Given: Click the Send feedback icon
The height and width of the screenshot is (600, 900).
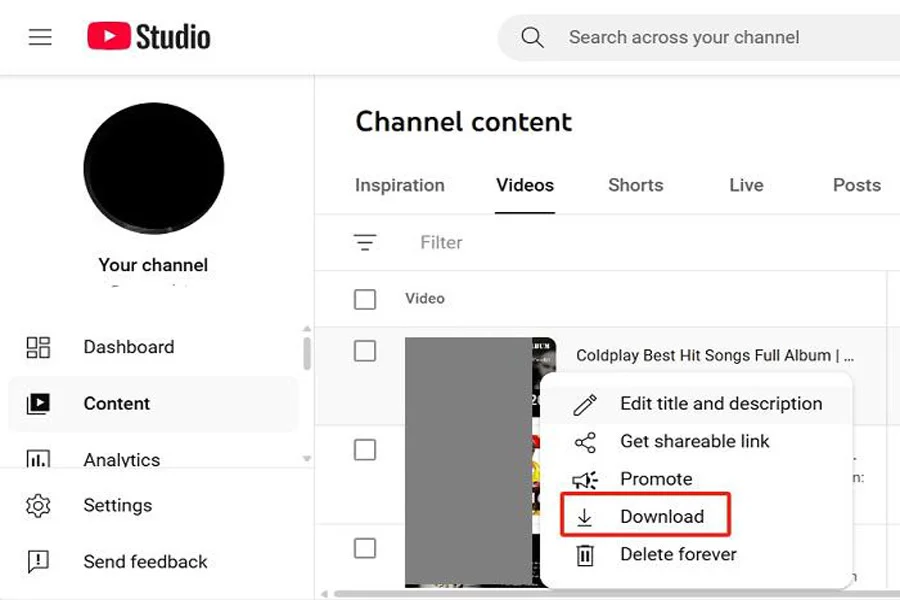Looking at the screenshot, I should coord(38,562).
